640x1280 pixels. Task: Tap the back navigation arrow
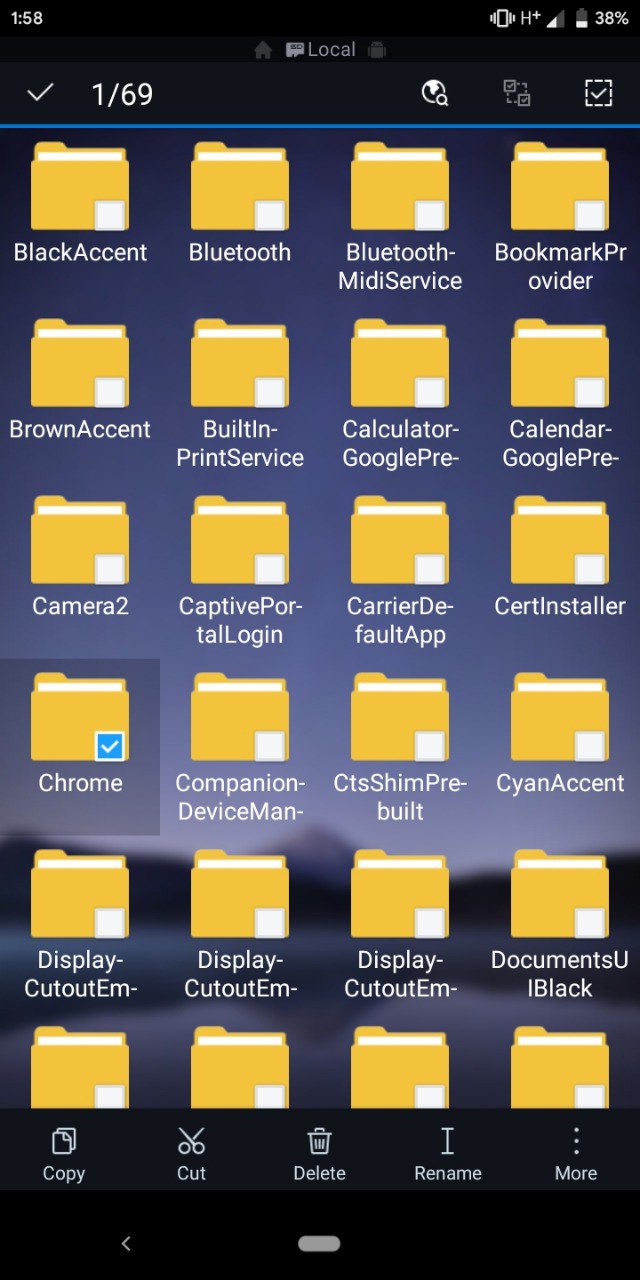pos(126,1243)
